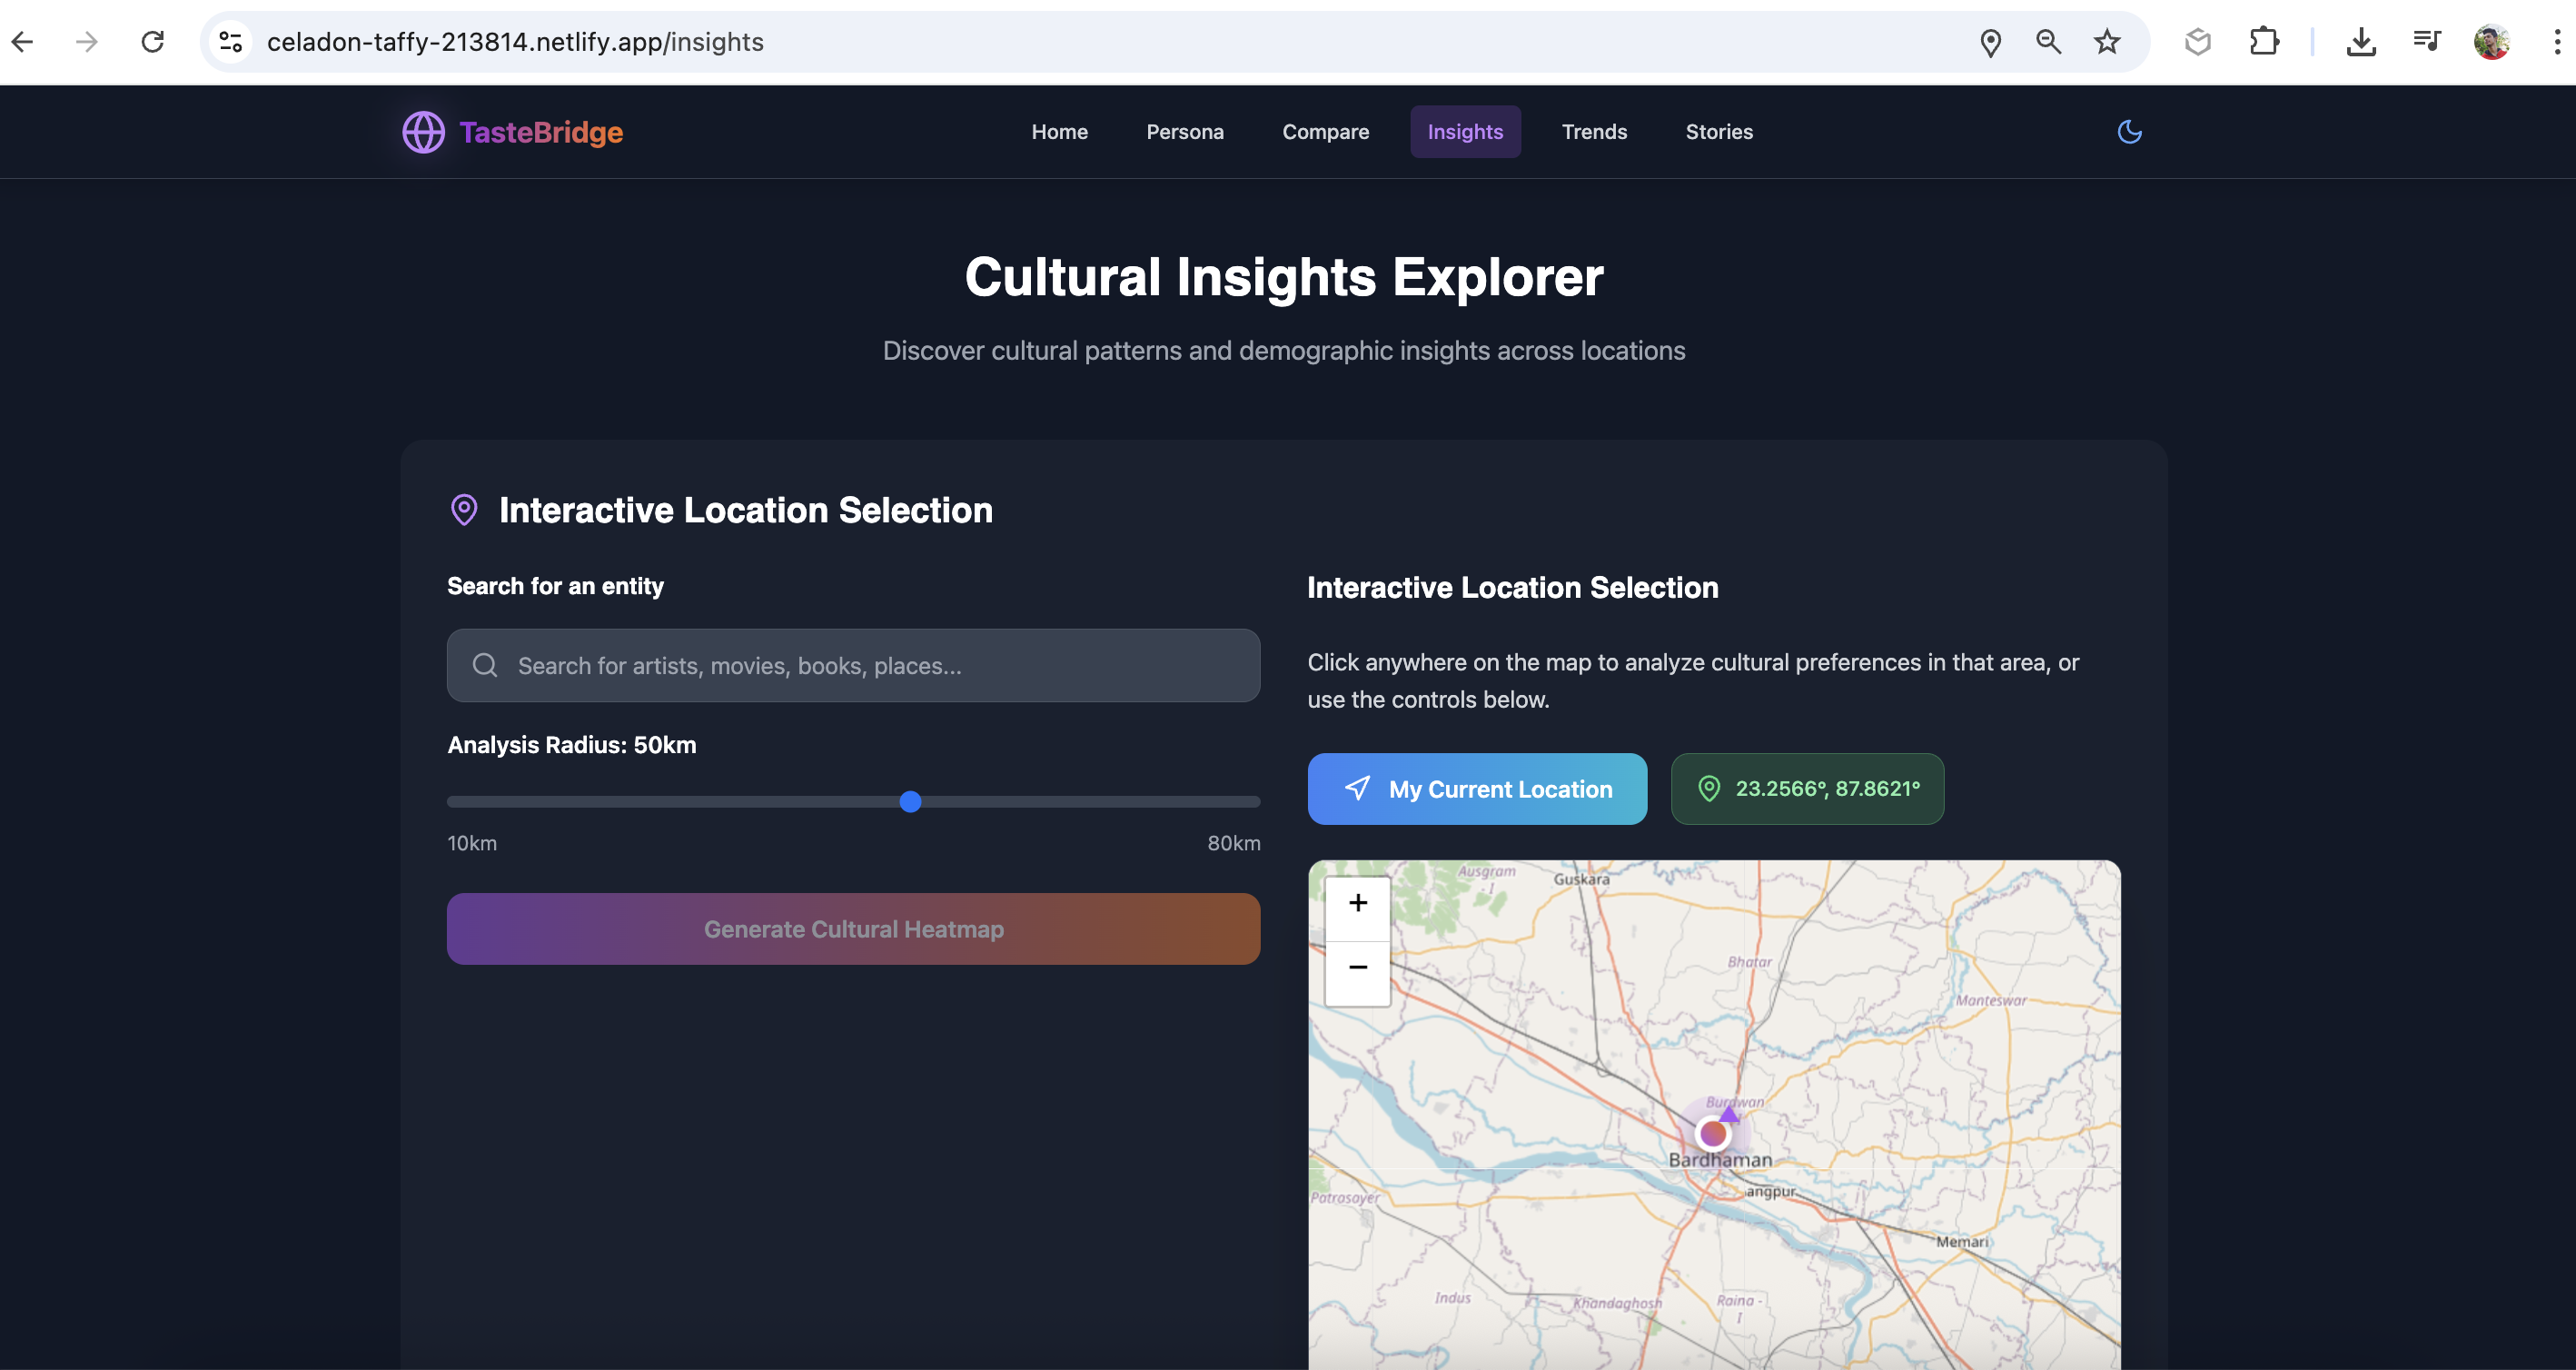Click the TasteBridge globe logo icon
Image resolution: width=2576 pixels, height=1370 pixels.
423,132
